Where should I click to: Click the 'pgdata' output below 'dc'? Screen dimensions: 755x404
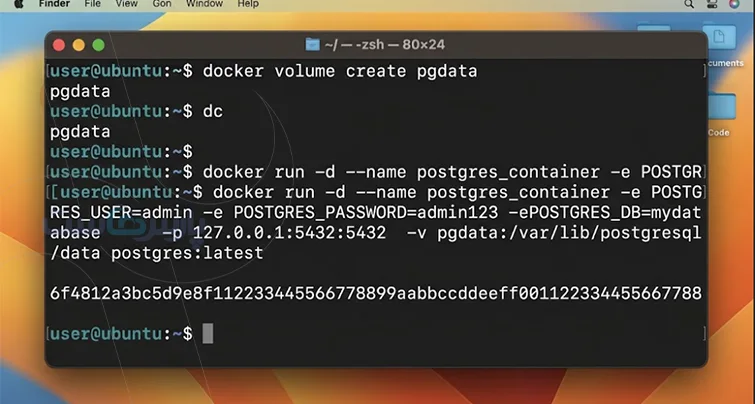click(x=80, y=132)
